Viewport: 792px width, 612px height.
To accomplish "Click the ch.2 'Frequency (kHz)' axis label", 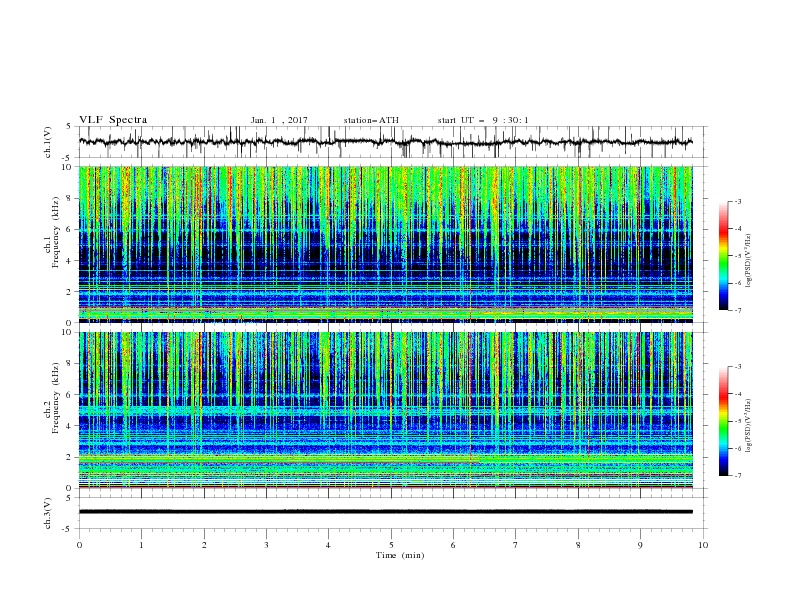I will tap(55, 398).
